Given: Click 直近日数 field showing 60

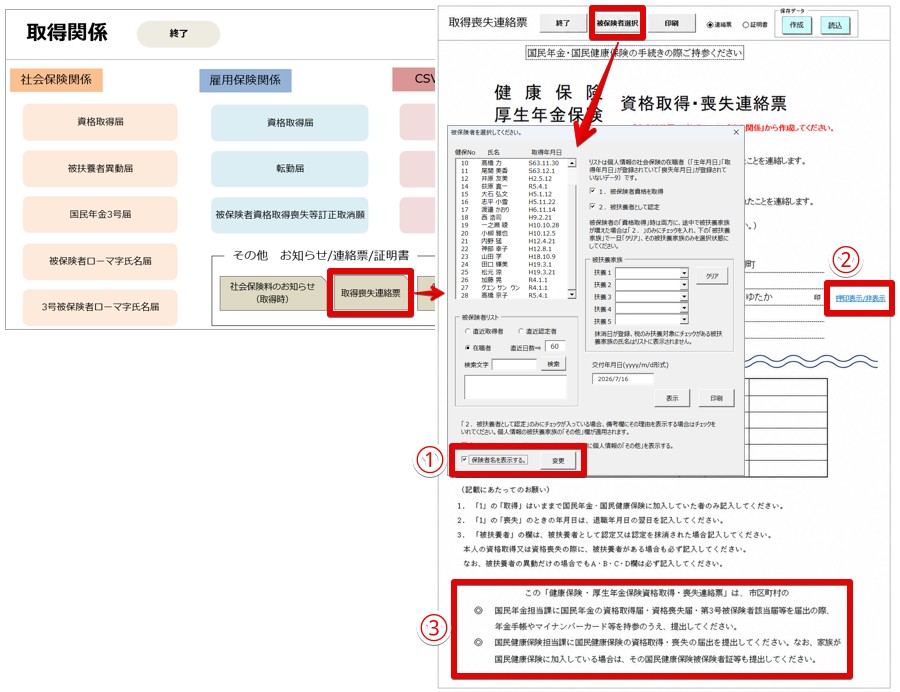Looking at the screenshot, I should [555, 347].
